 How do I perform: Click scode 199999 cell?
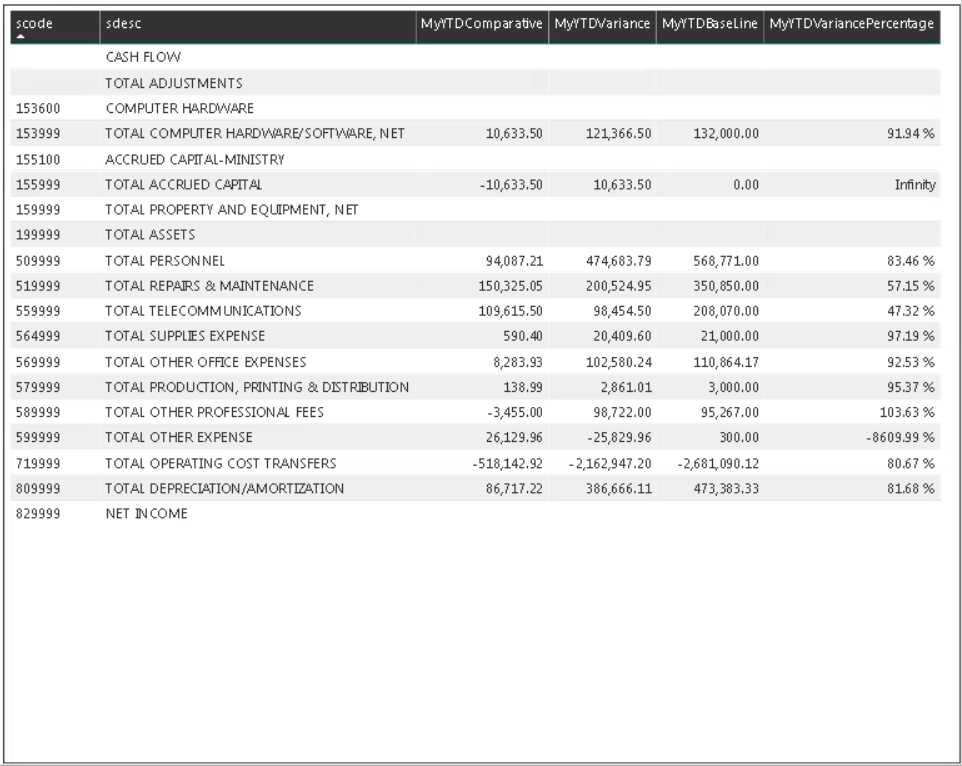pos(38,235)
